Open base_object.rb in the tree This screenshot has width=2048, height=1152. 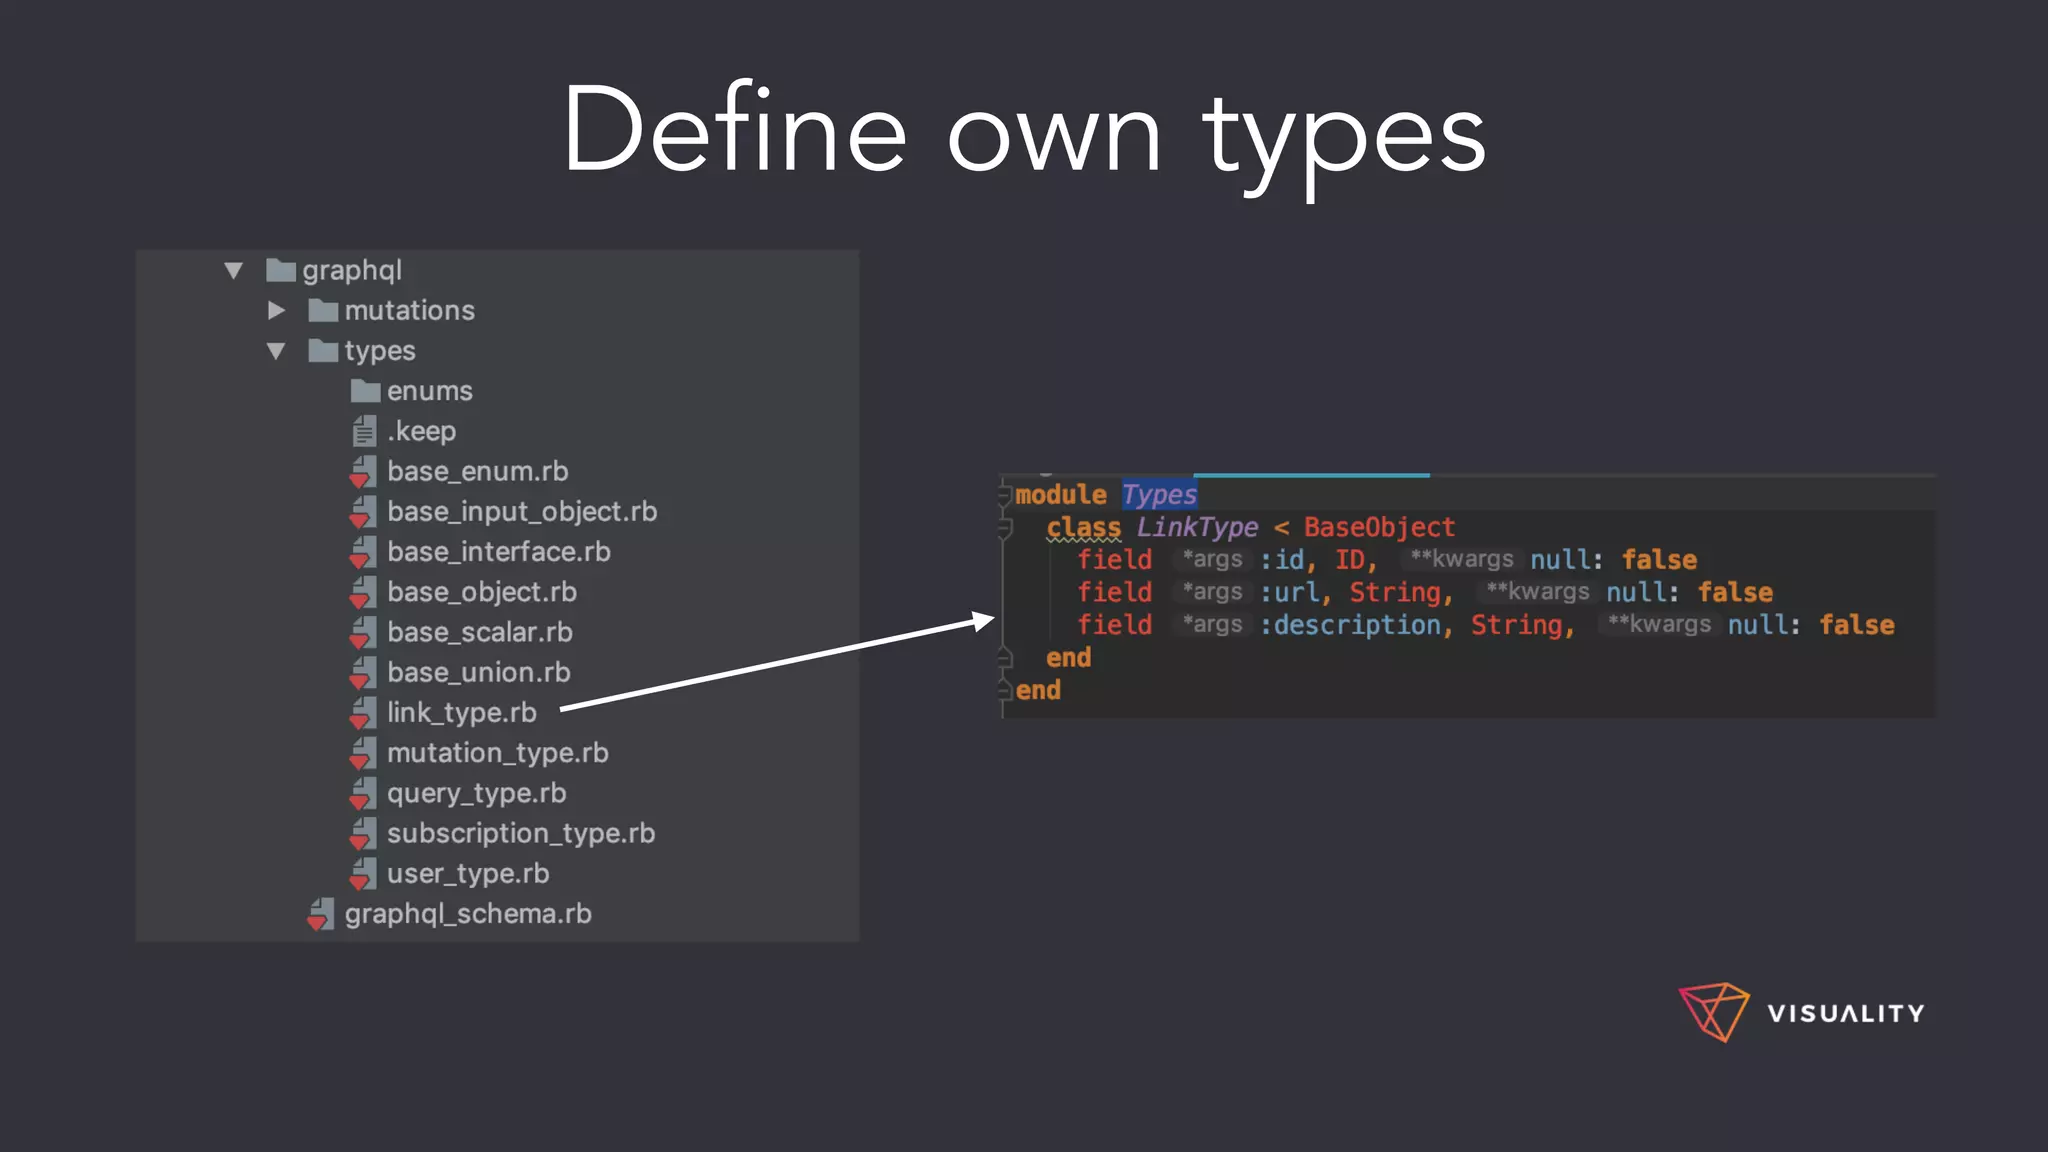(482, 592)
